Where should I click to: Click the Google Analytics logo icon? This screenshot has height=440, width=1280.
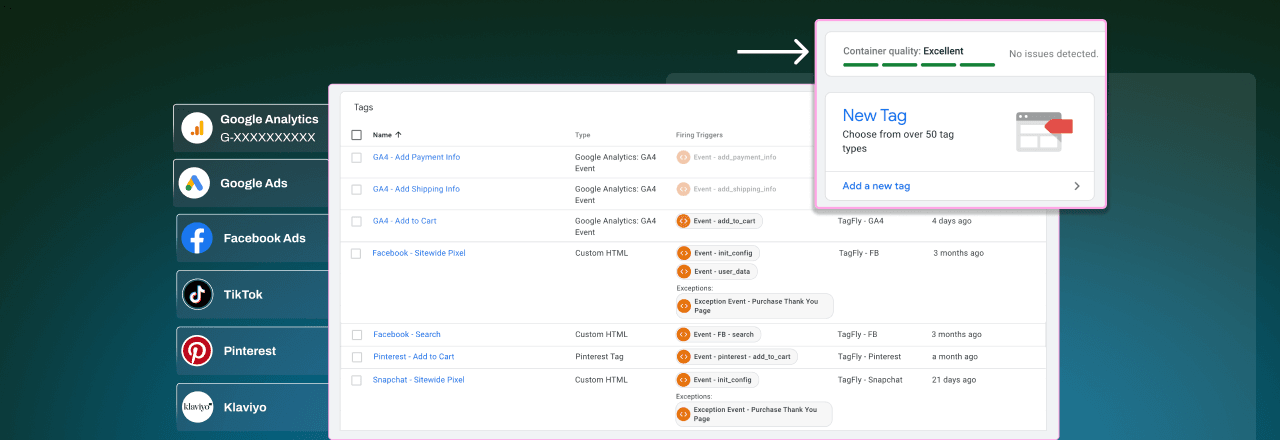pos(198,128)
